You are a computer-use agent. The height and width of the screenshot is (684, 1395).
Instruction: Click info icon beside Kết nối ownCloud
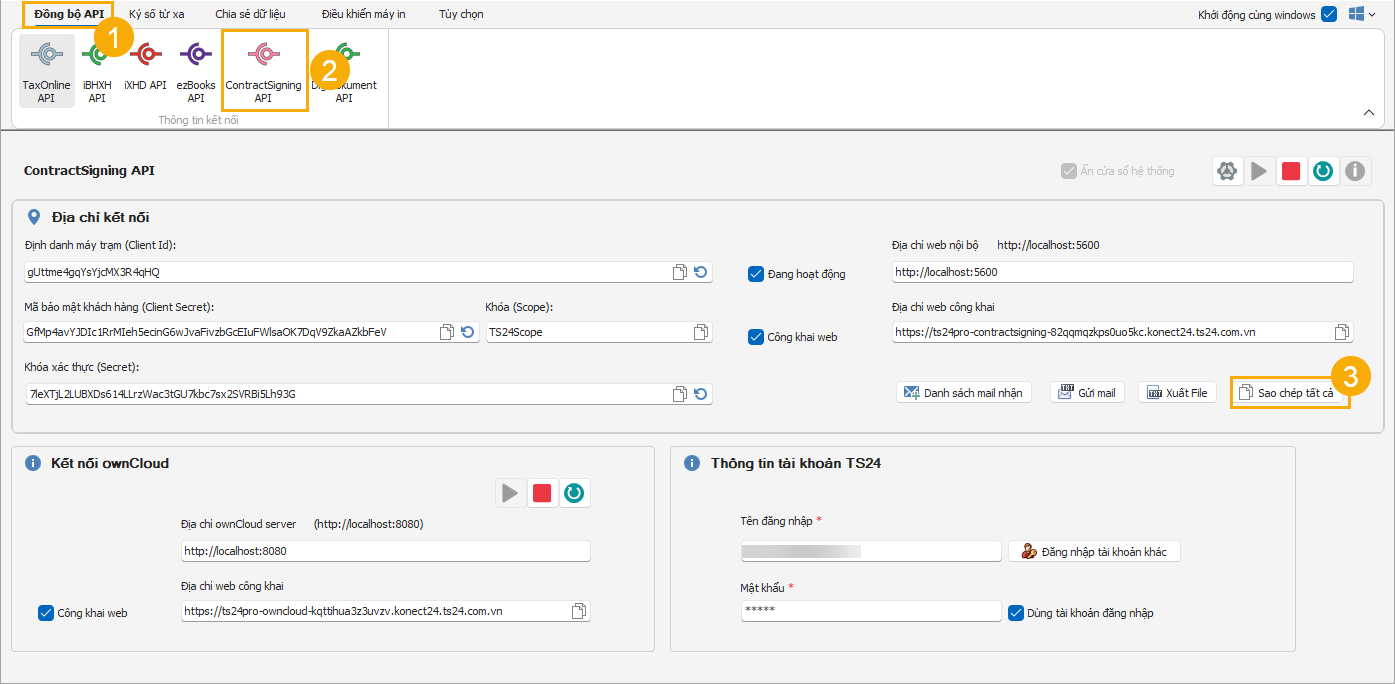click(33, 463)
